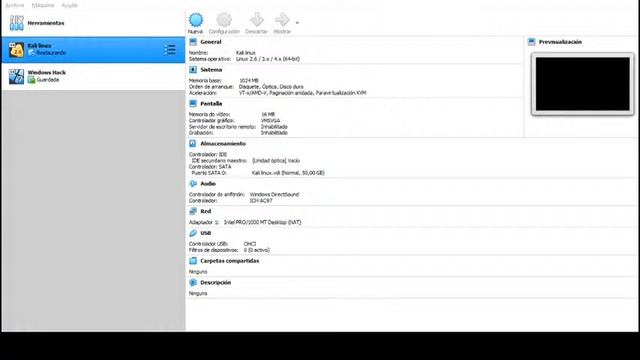Image resolution: width=640 pixels, height=360 pixels.
Task: Click the Grabación Inhabilitado value
Action: [274, 133]
